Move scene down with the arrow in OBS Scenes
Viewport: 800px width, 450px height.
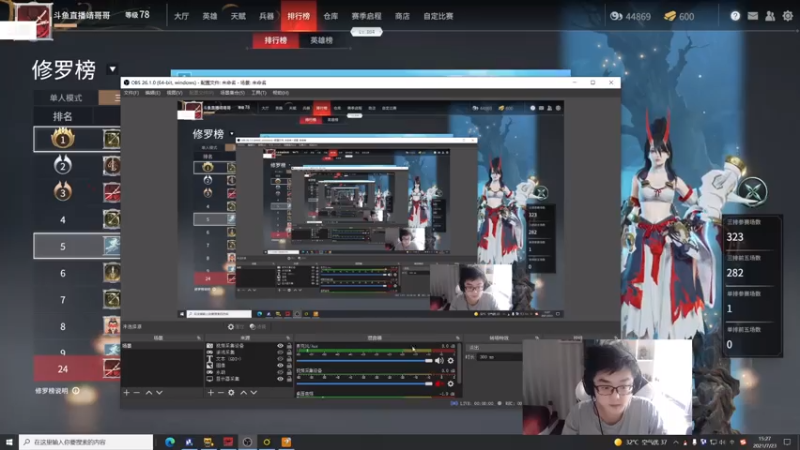[x=159, y=392]
